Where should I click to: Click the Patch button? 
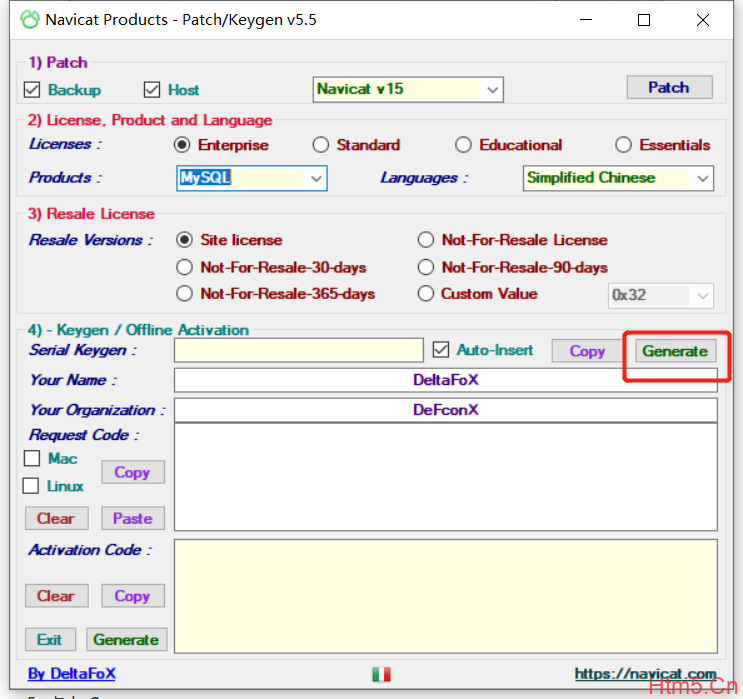click(x=669, y=87)
